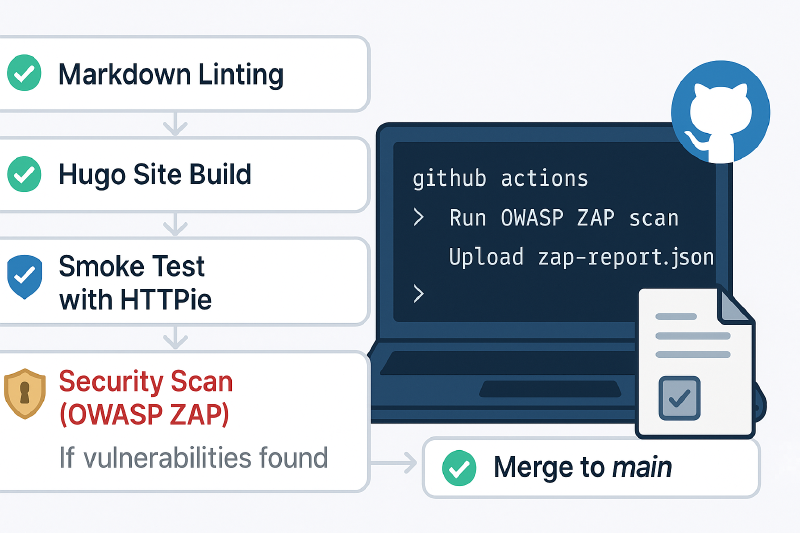Image resolution: width=800 pixels, height=533 pixels.
Task: Click the green checkmark next to Markdown Linting
Action: pyautogui.click(x=24, y=73)
